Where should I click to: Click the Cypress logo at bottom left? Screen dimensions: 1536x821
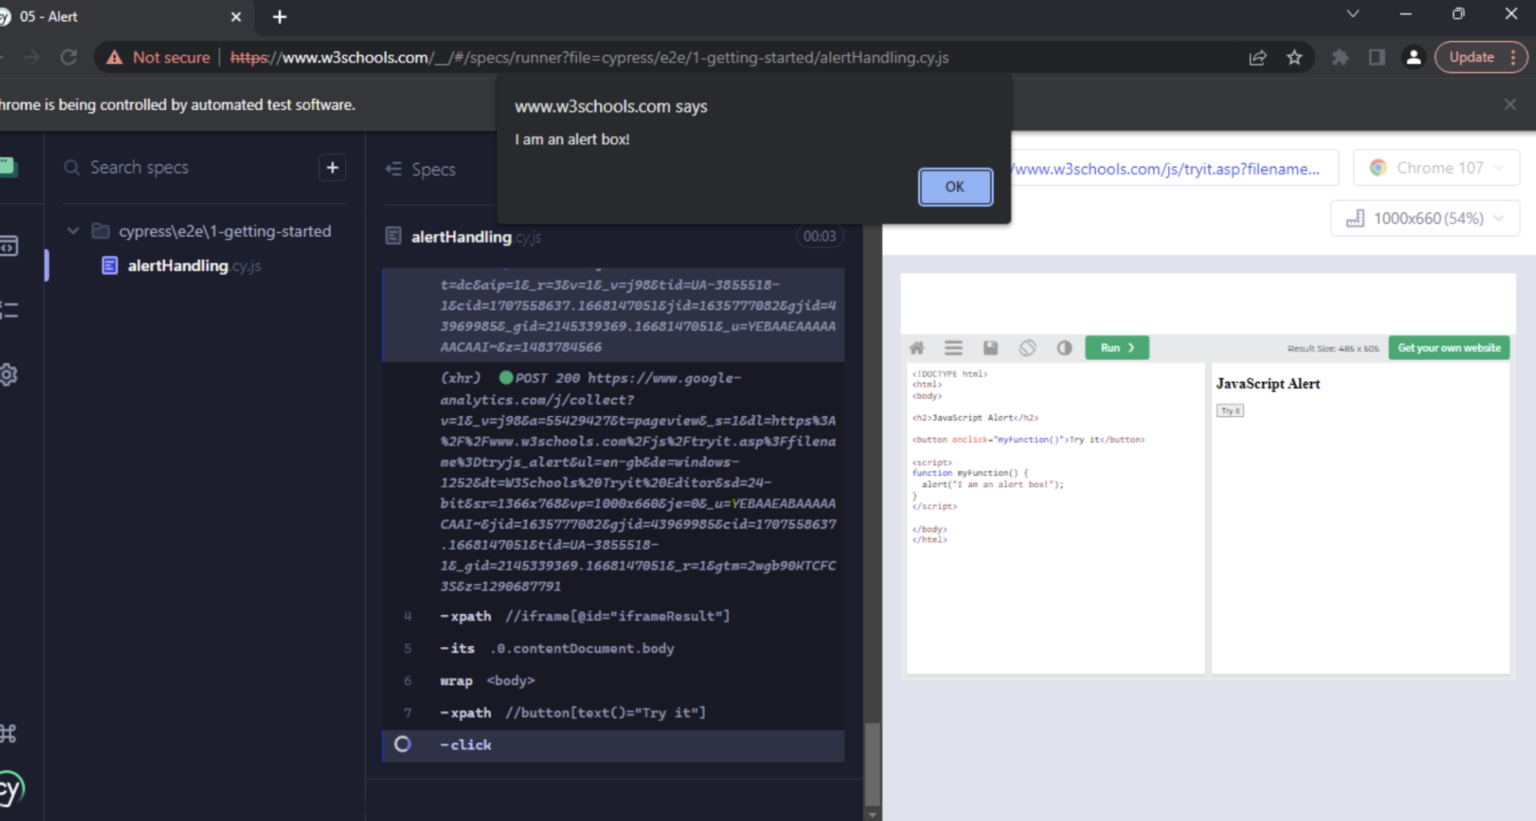pos(9,789)
